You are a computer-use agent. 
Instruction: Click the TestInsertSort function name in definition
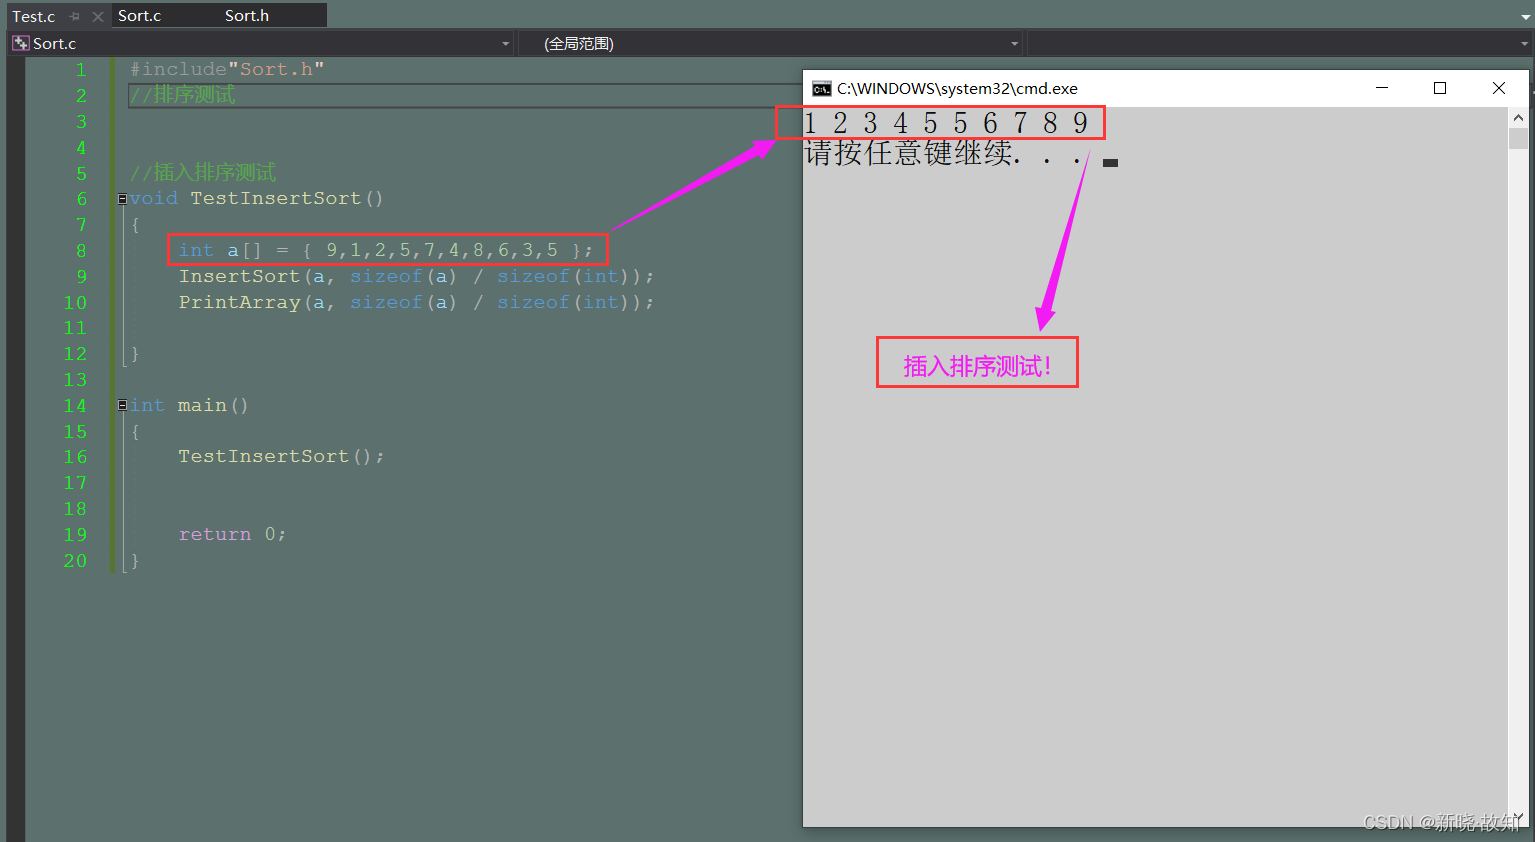tap(275, 198)
